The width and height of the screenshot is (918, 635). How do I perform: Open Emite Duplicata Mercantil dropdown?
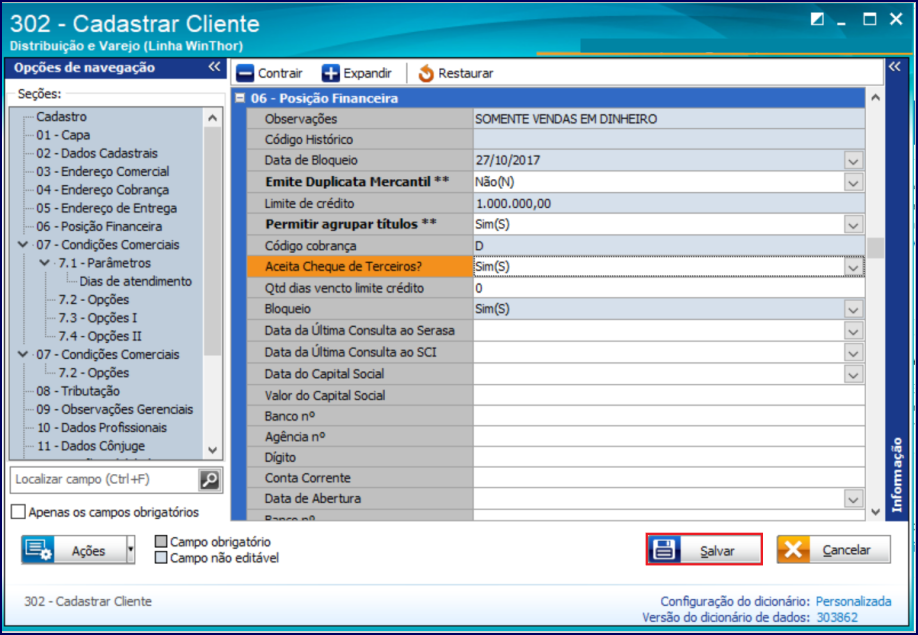[x=853, y=183]
